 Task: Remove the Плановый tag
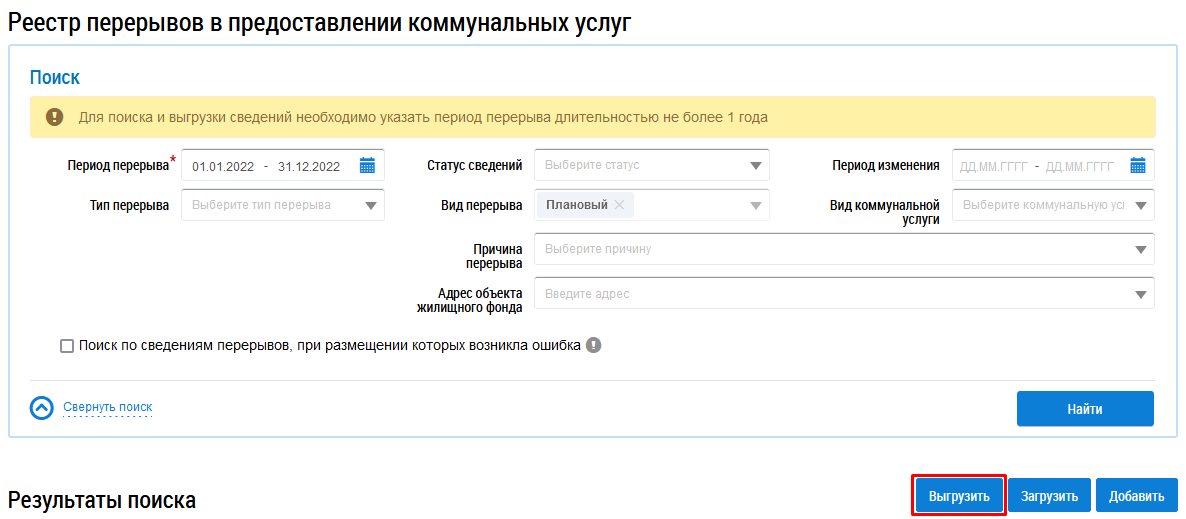619,205
